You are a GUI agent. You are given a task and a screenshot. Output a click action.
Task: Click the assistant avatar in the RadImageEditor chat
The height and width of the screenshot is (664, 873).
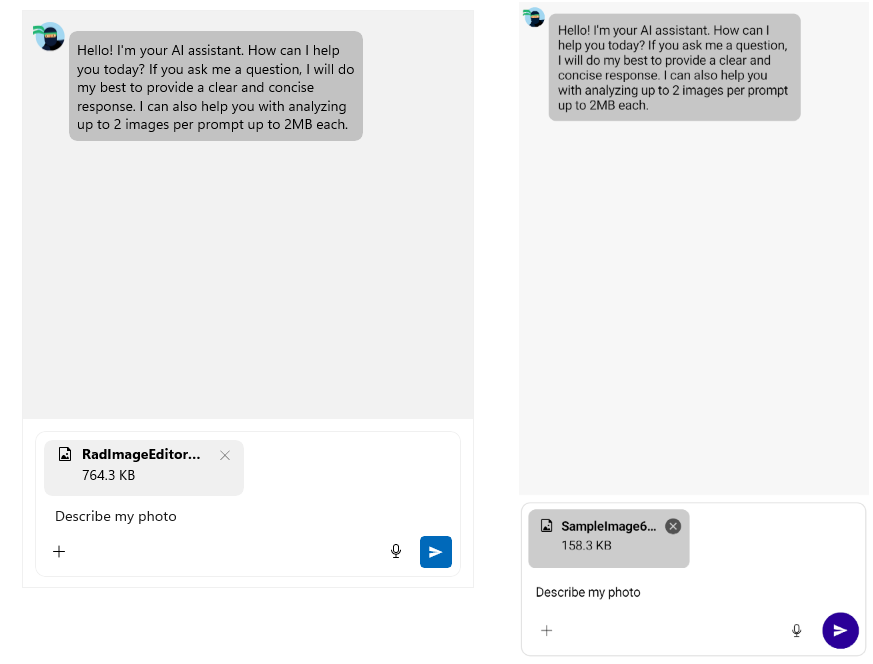[49, 37]
